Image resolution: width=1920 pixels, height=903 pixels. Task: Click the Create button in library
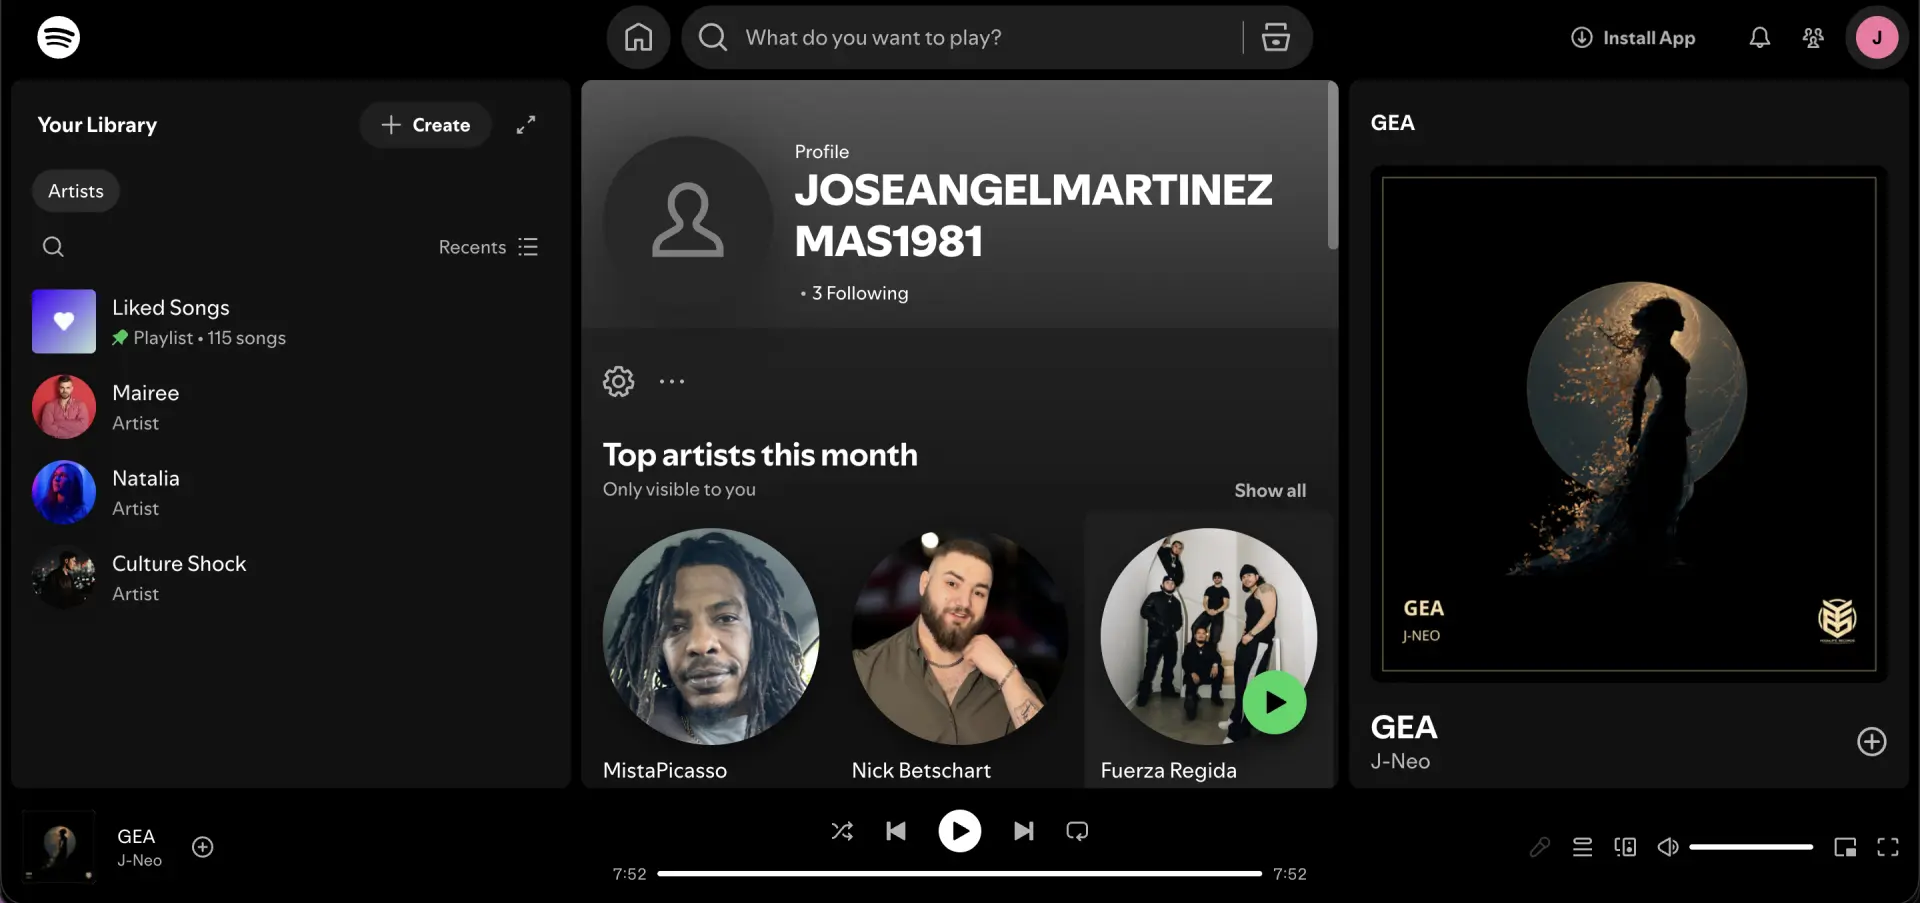pyautogui.click(x=426, y=125)
